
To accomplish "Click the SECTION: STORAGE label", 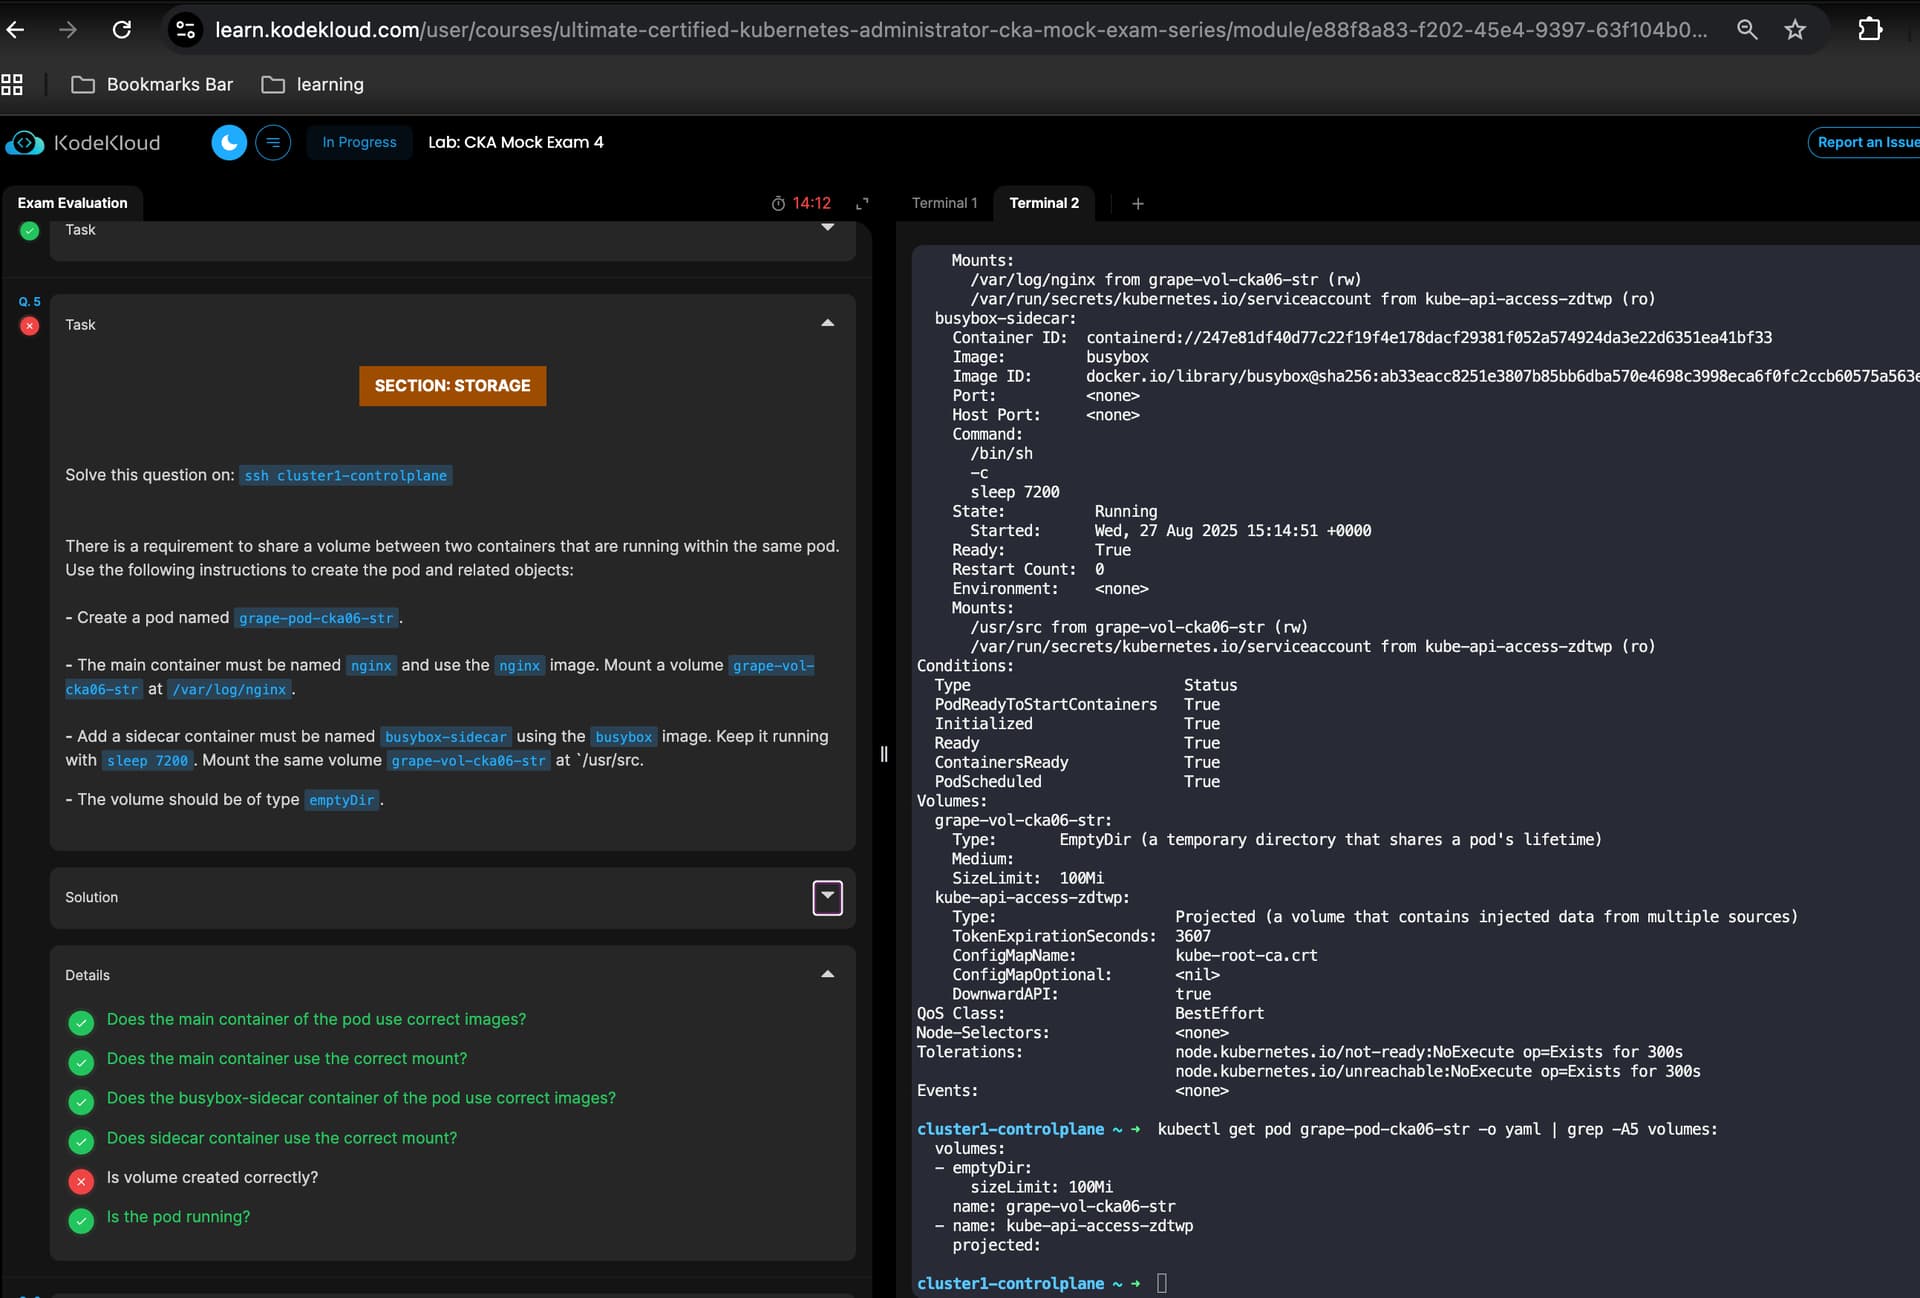I will pyautogui.click(x=452, y=386).
